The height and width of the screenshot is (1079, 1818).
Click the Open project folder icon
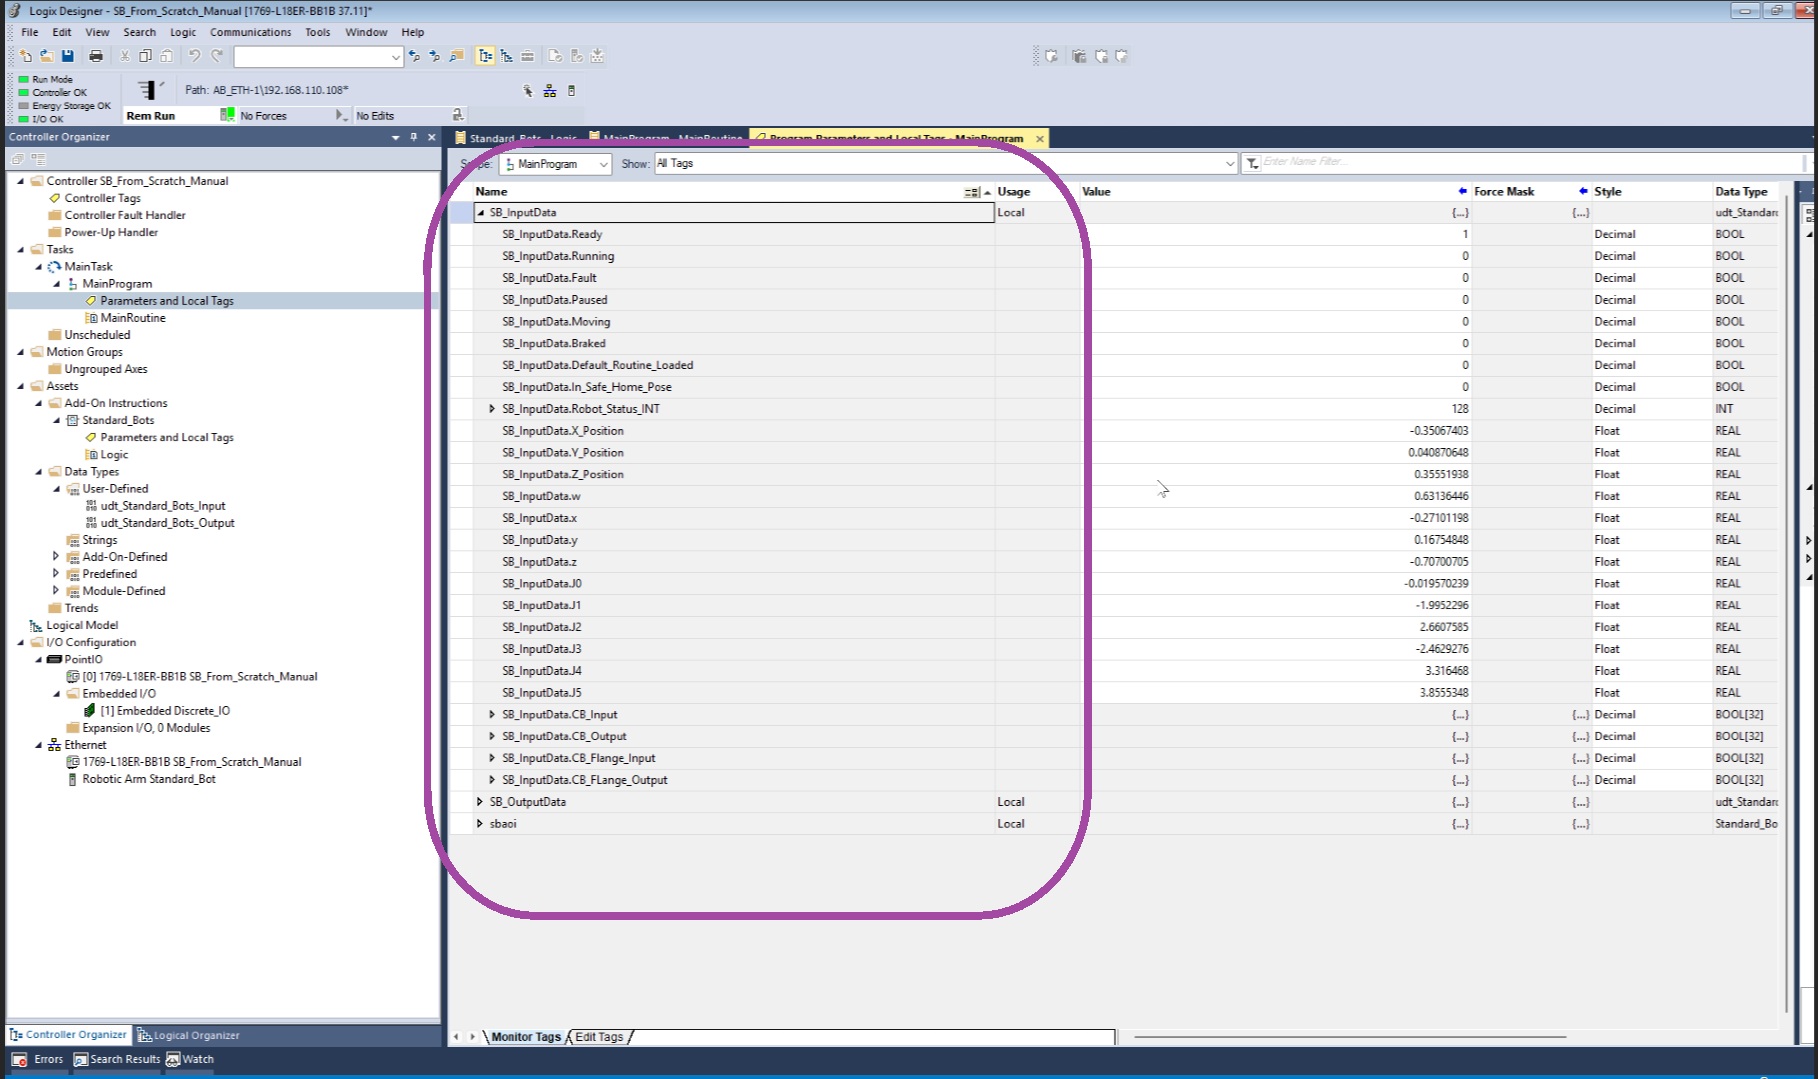[x=46, y=56]
